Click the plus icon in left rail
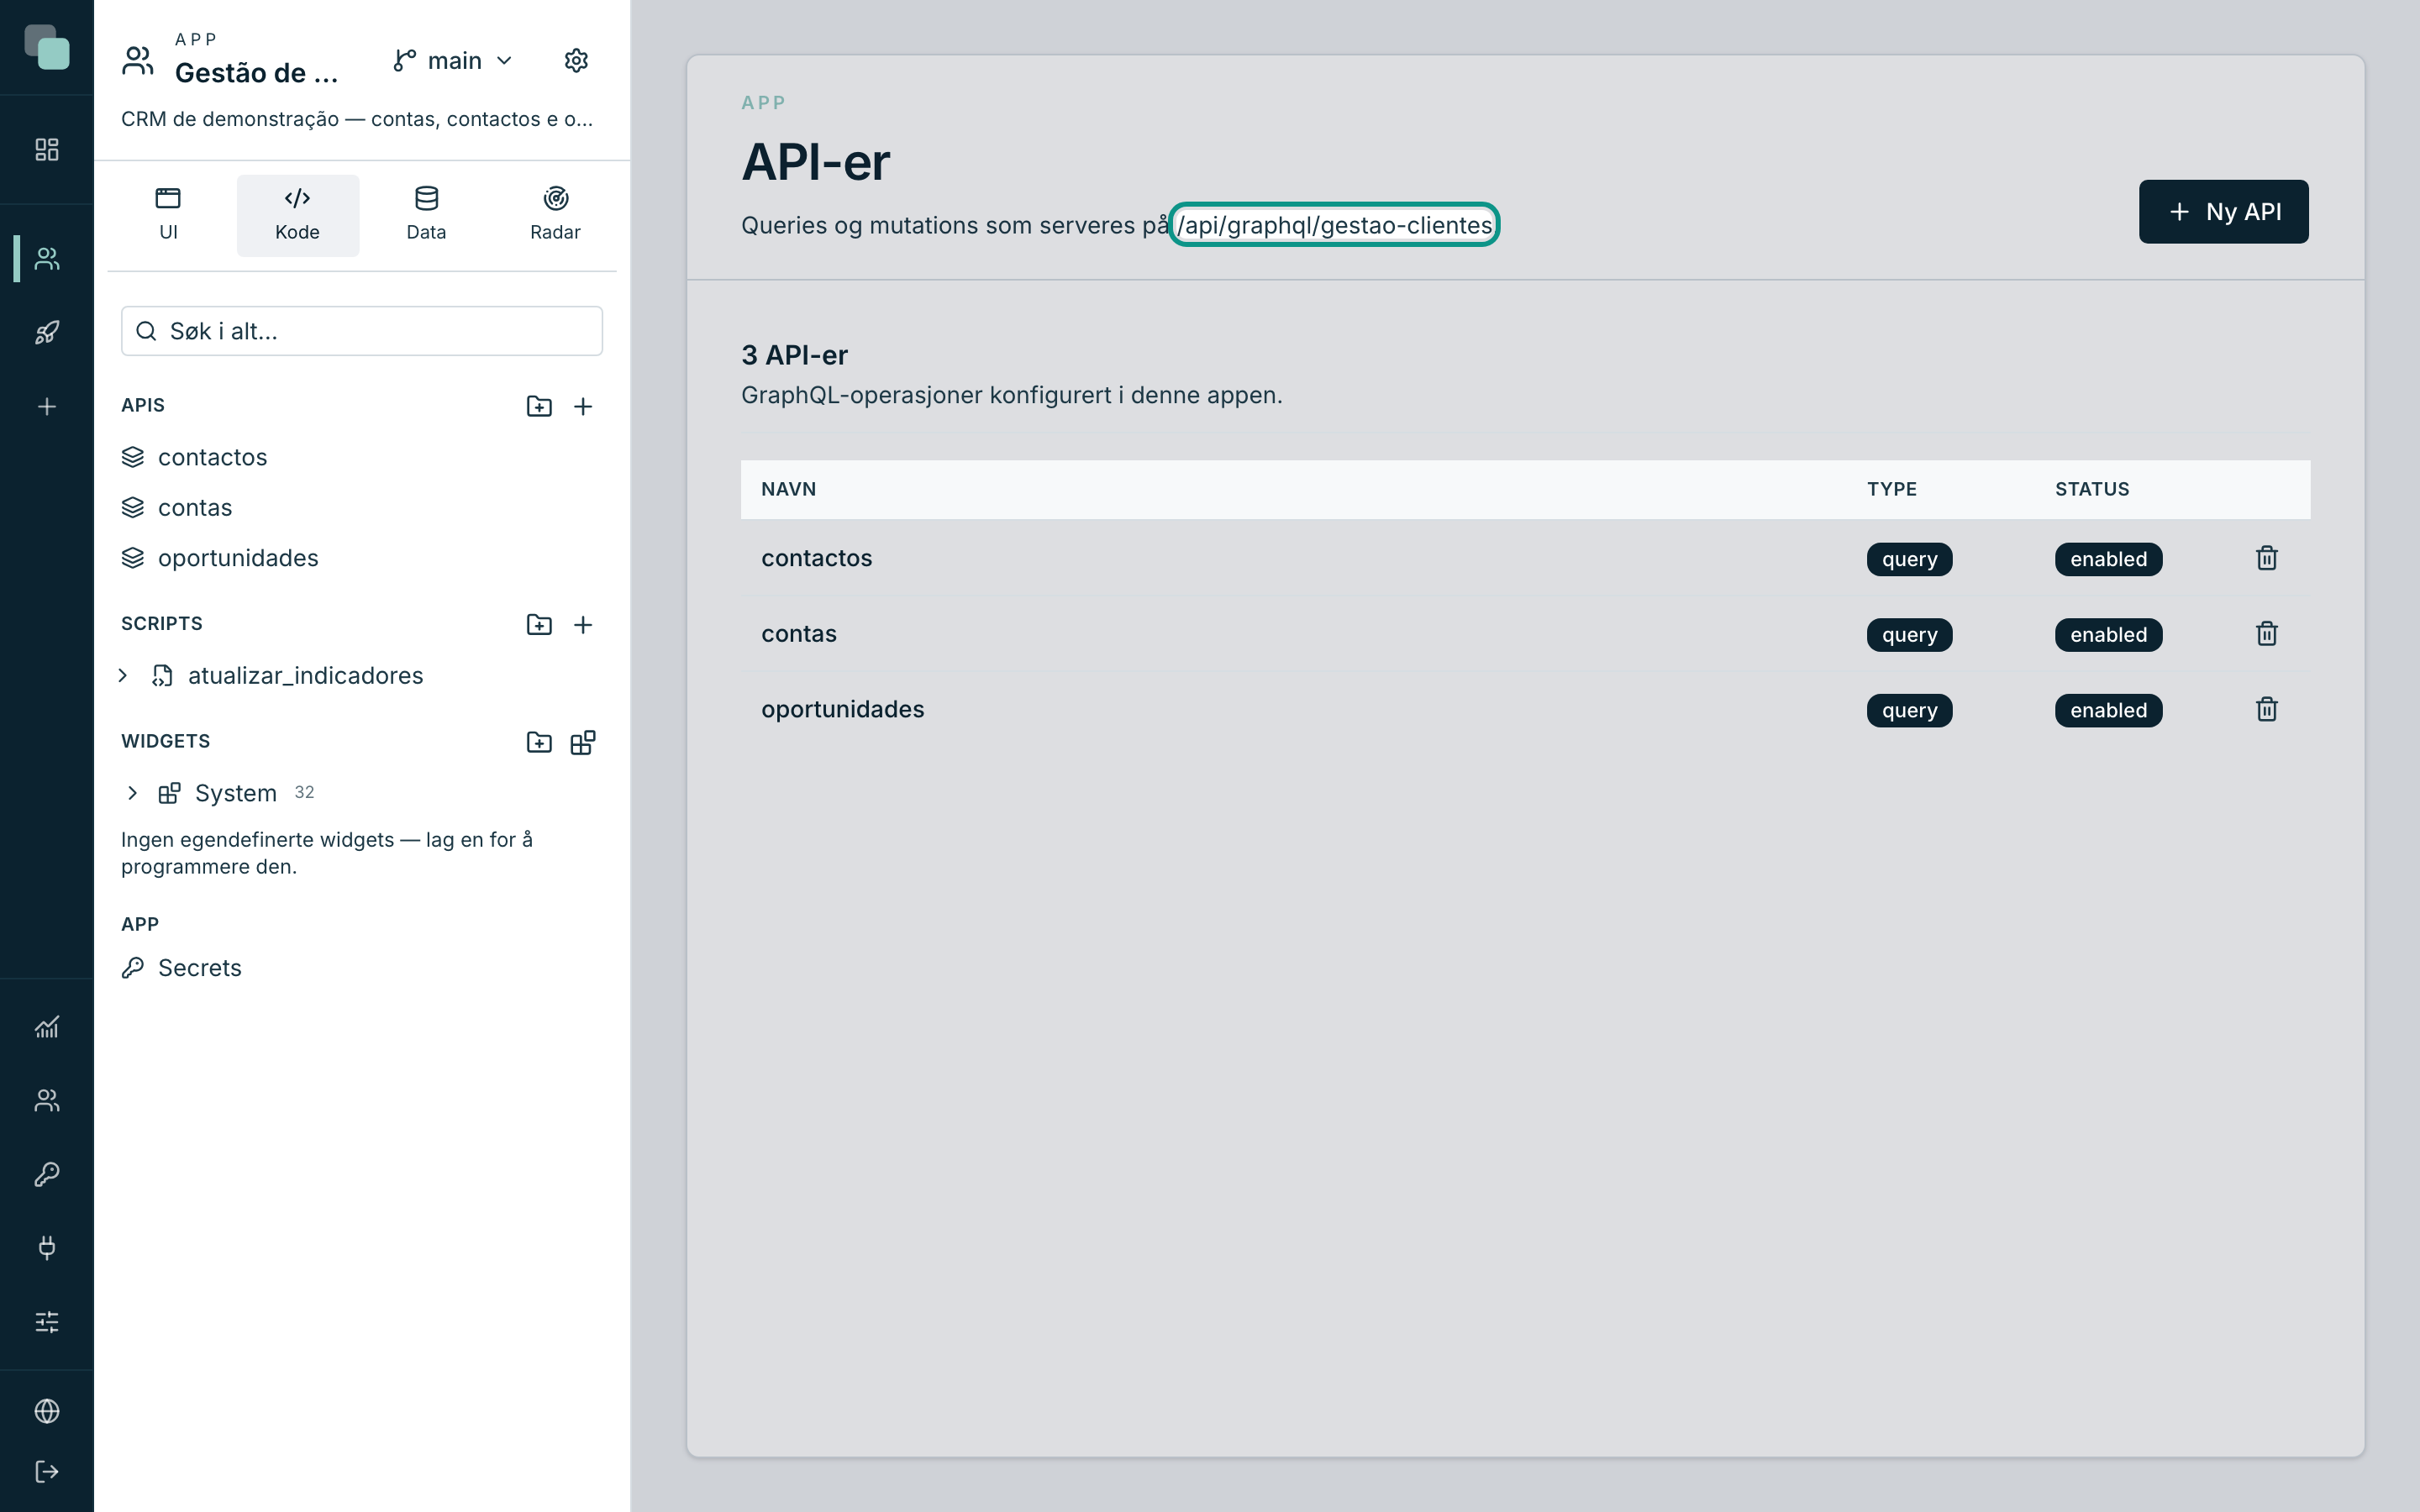The width and height of the screenshot is (2420, 1512). pos(47,406)
